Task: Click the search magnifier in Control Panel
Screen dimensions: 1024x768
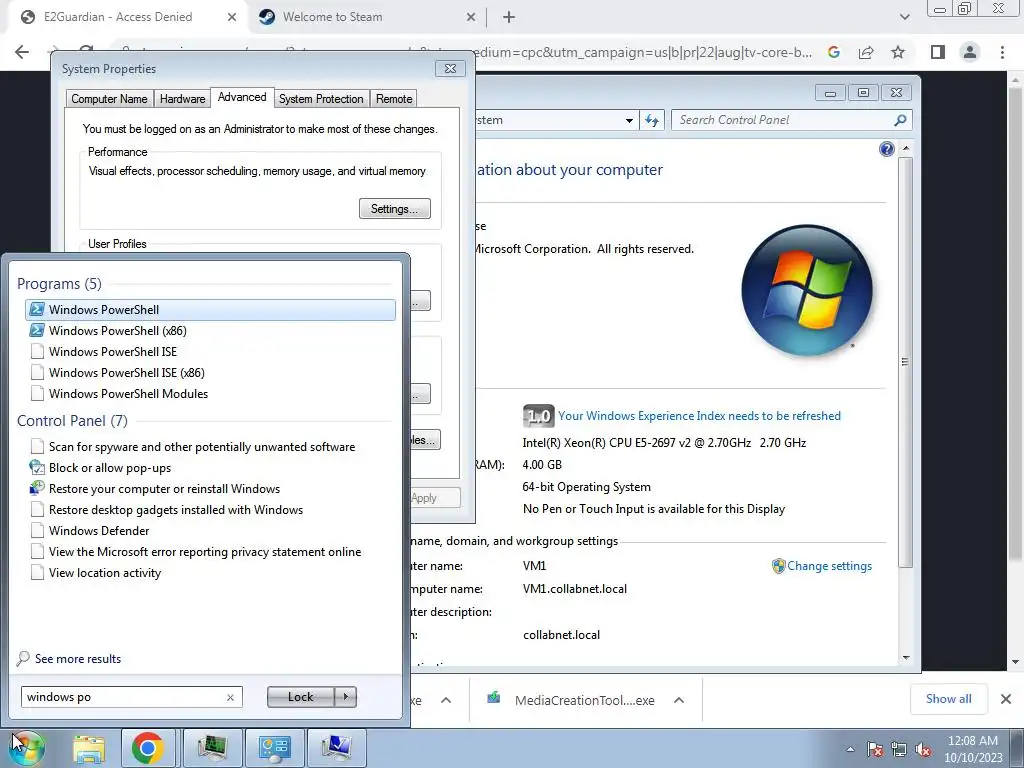Action: (x=900, y=120)
